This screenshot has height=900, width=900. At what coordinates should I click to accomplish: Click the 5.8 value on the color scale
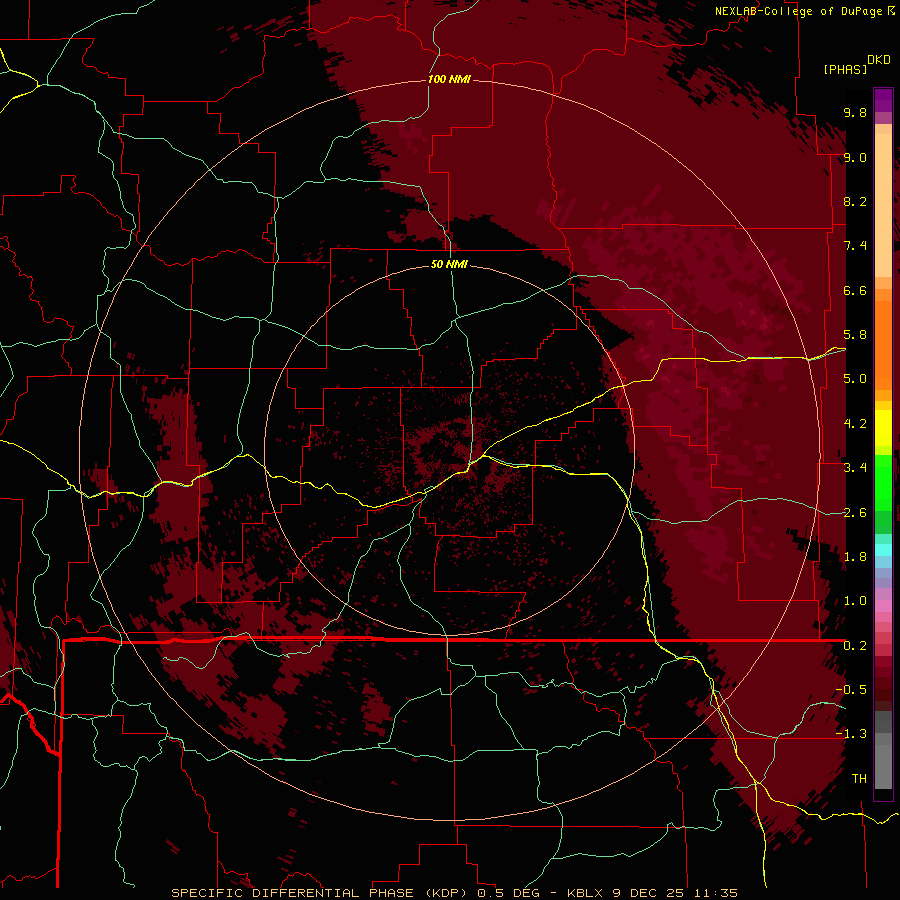855,335
